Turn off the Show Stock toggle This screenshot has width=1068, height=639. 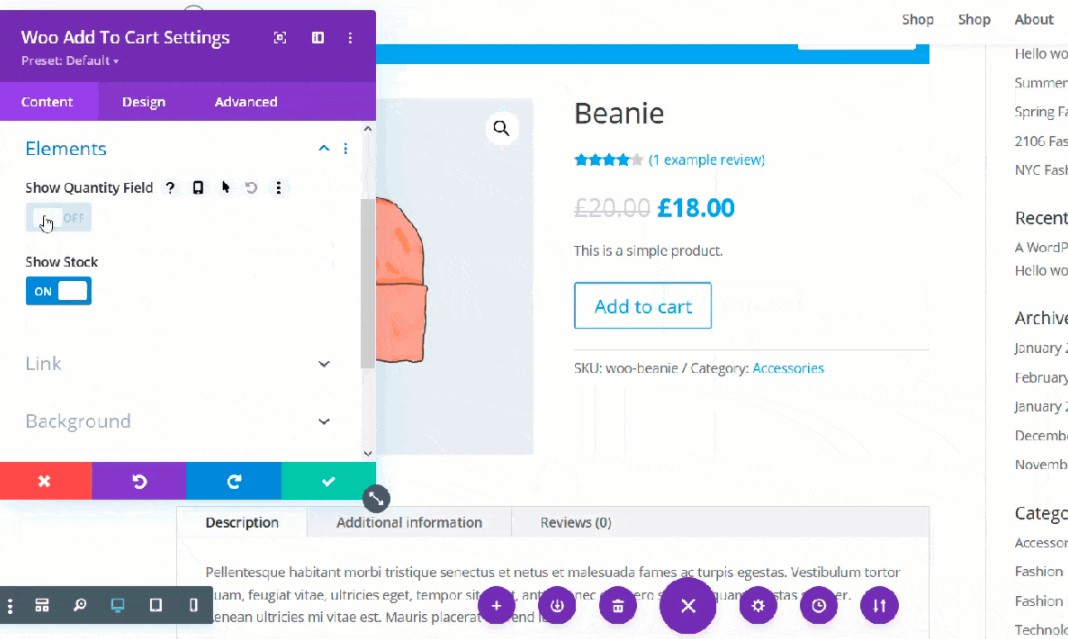[x=58, y=291]
